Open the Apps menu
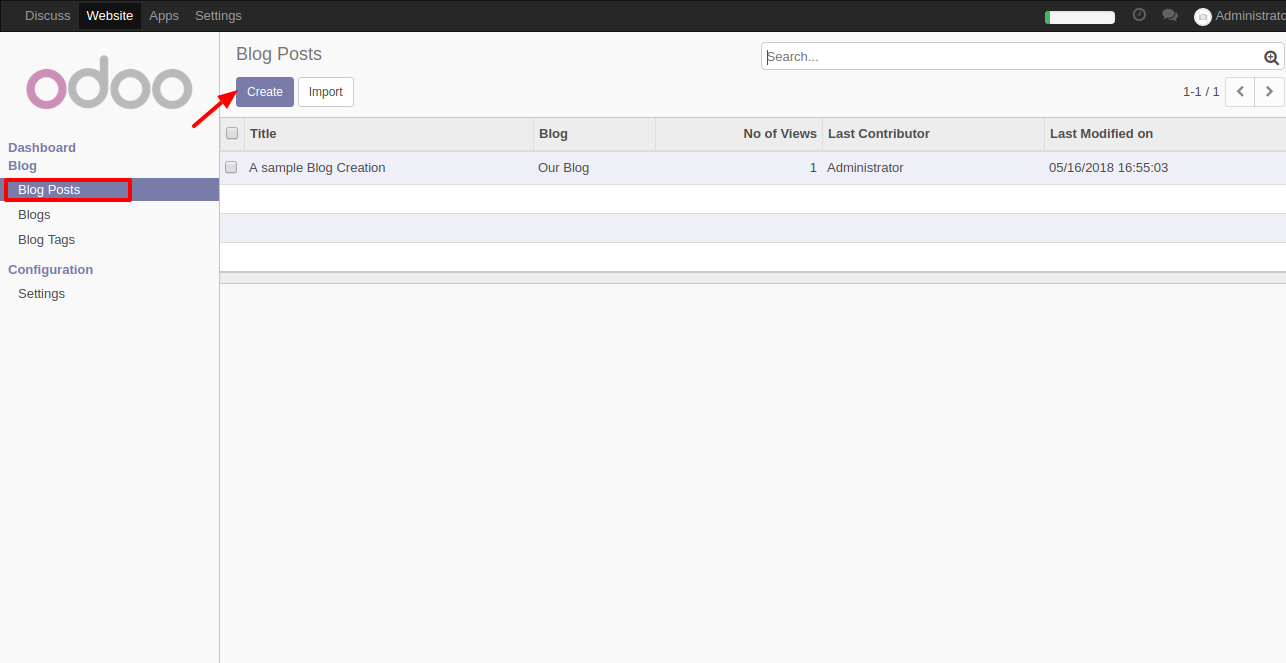 pos(164,15)
